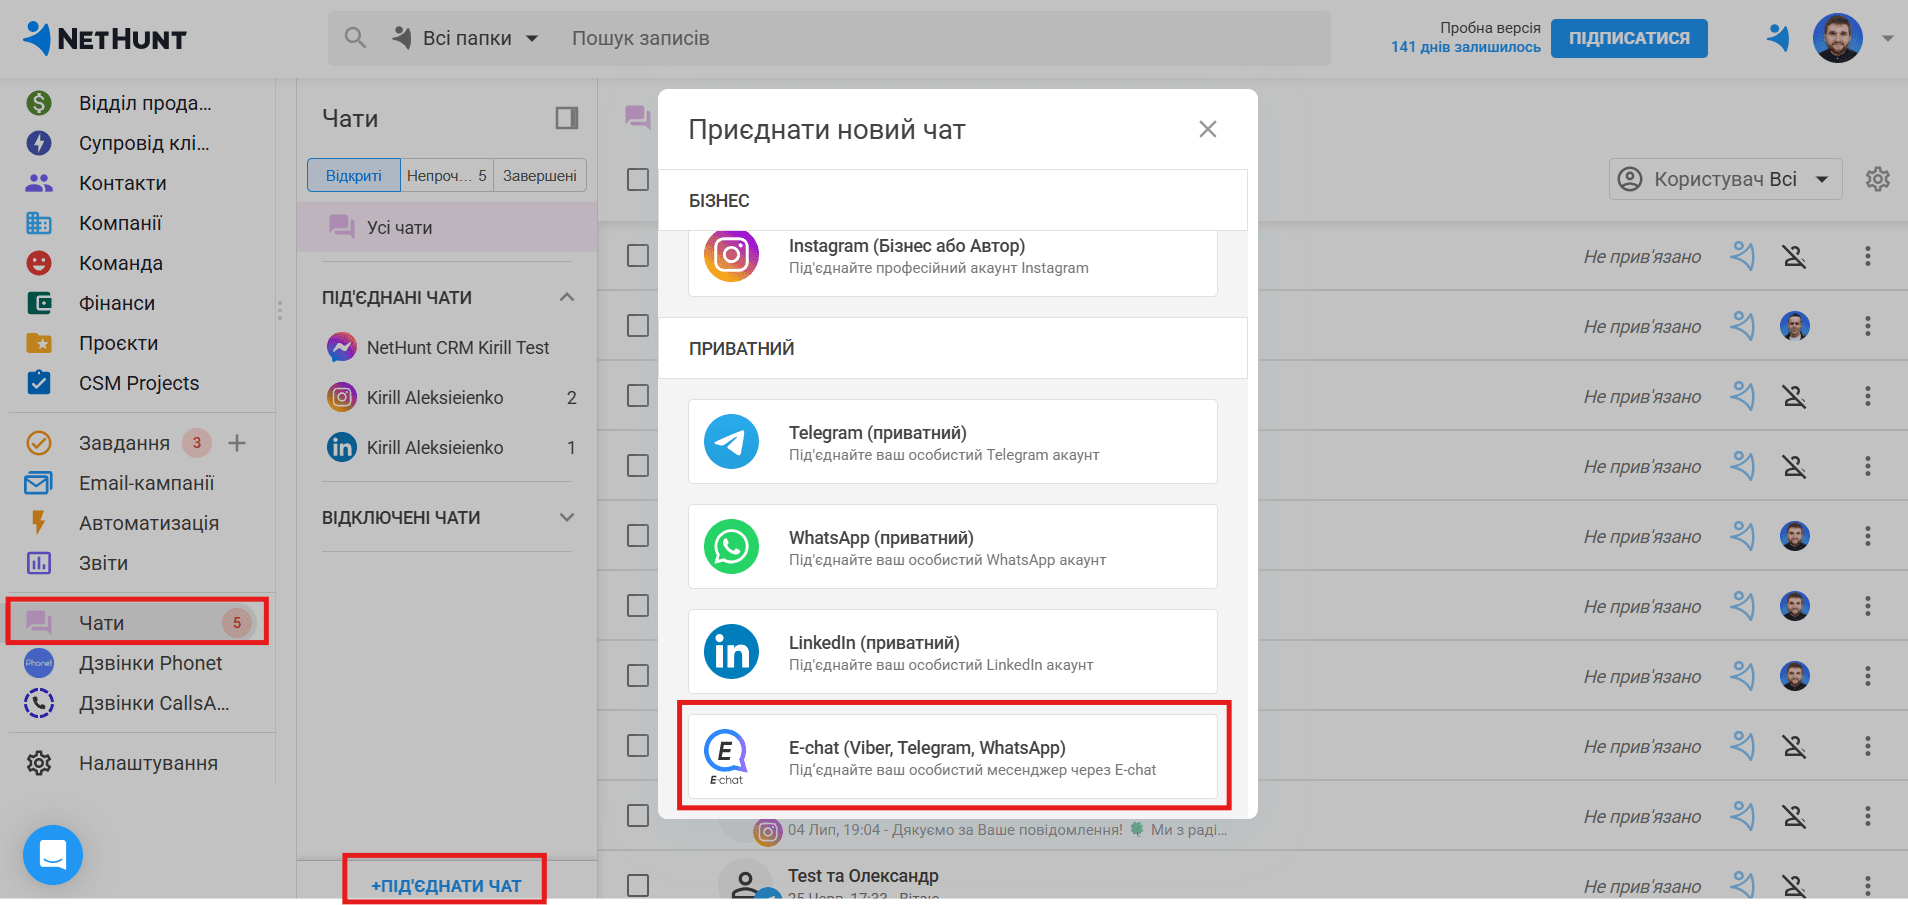Open Kirill Aleksieienko LinkedIn chat channel
Screen dimensions: 1908x905
pos(447,447)
